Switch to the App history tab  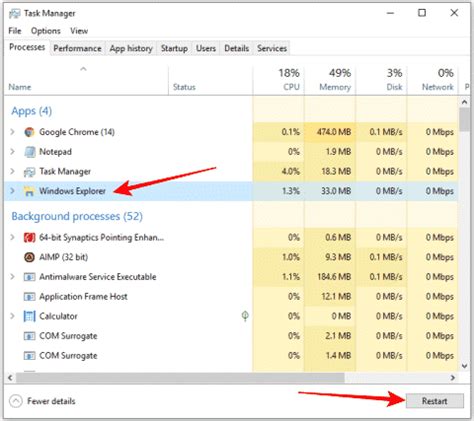pos(131,48)
